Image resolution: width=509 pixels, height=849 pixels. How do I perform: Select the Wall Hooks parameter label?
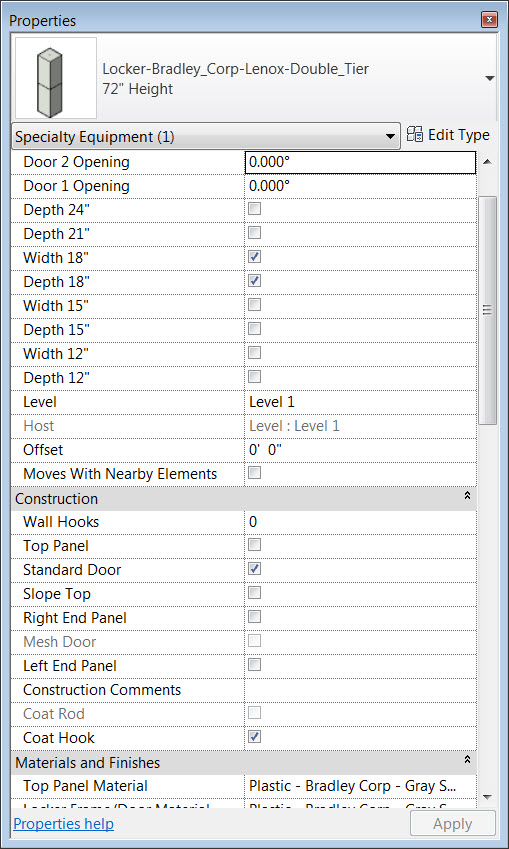(x=61, y=521)
